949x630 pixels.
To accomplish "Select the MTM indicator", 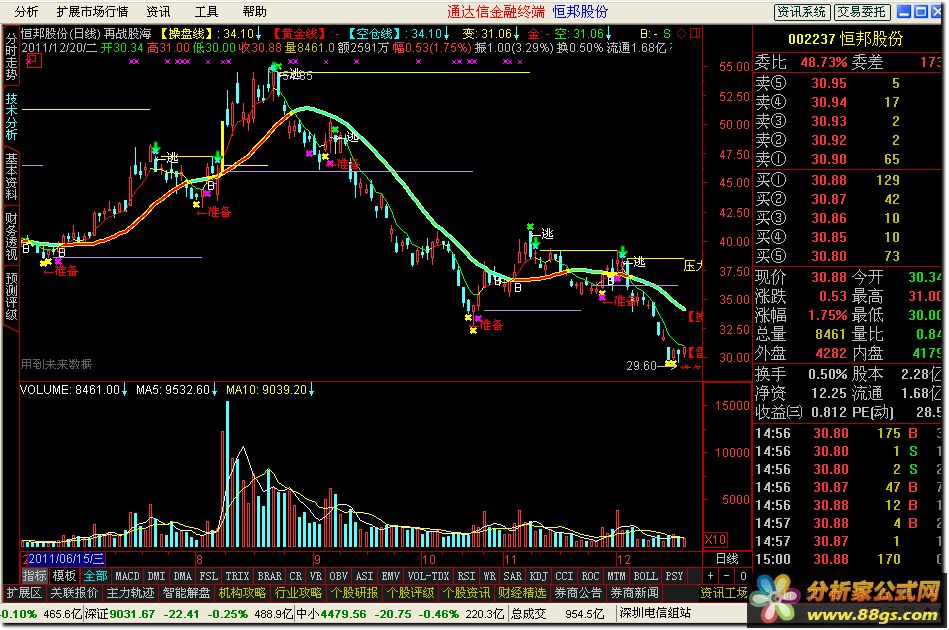I will (x=617, y=576).
